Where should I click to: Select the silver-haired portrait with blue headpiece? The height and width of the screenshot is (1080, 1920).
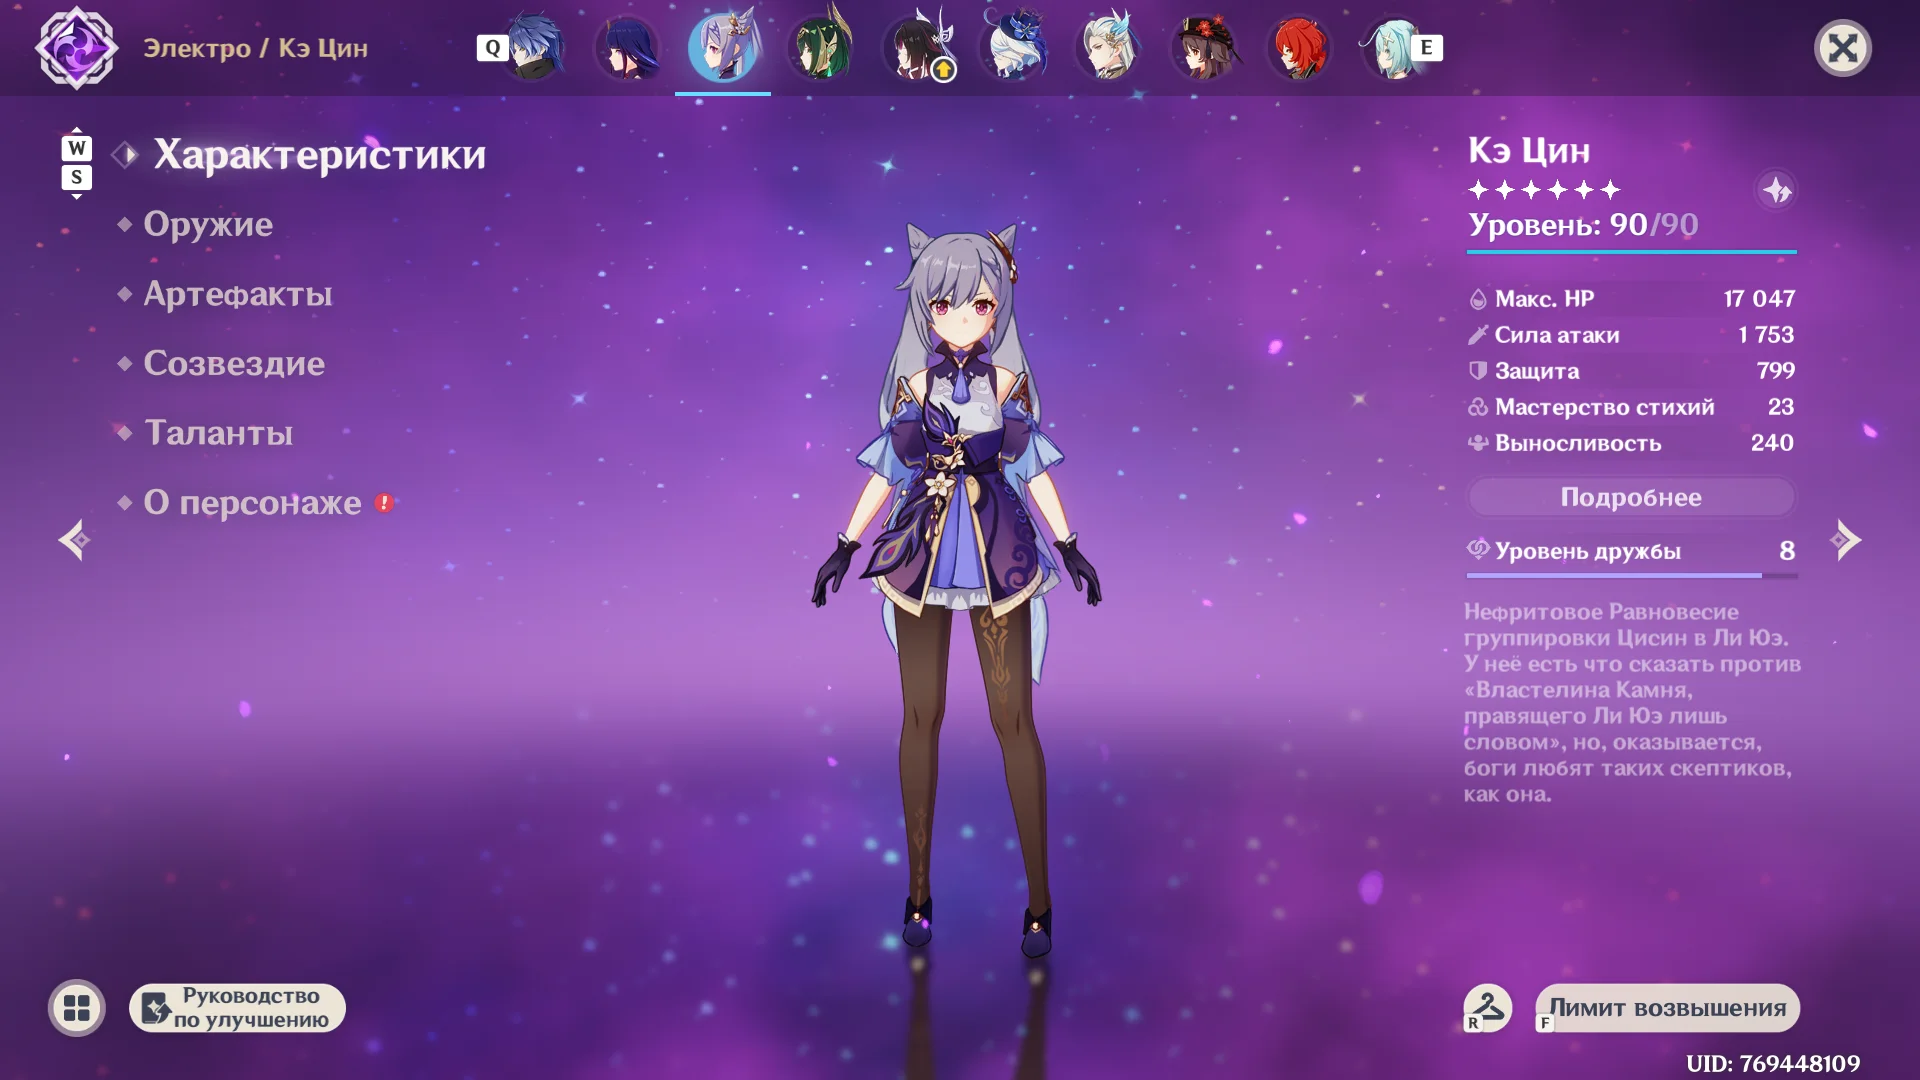click(1109, 48)
